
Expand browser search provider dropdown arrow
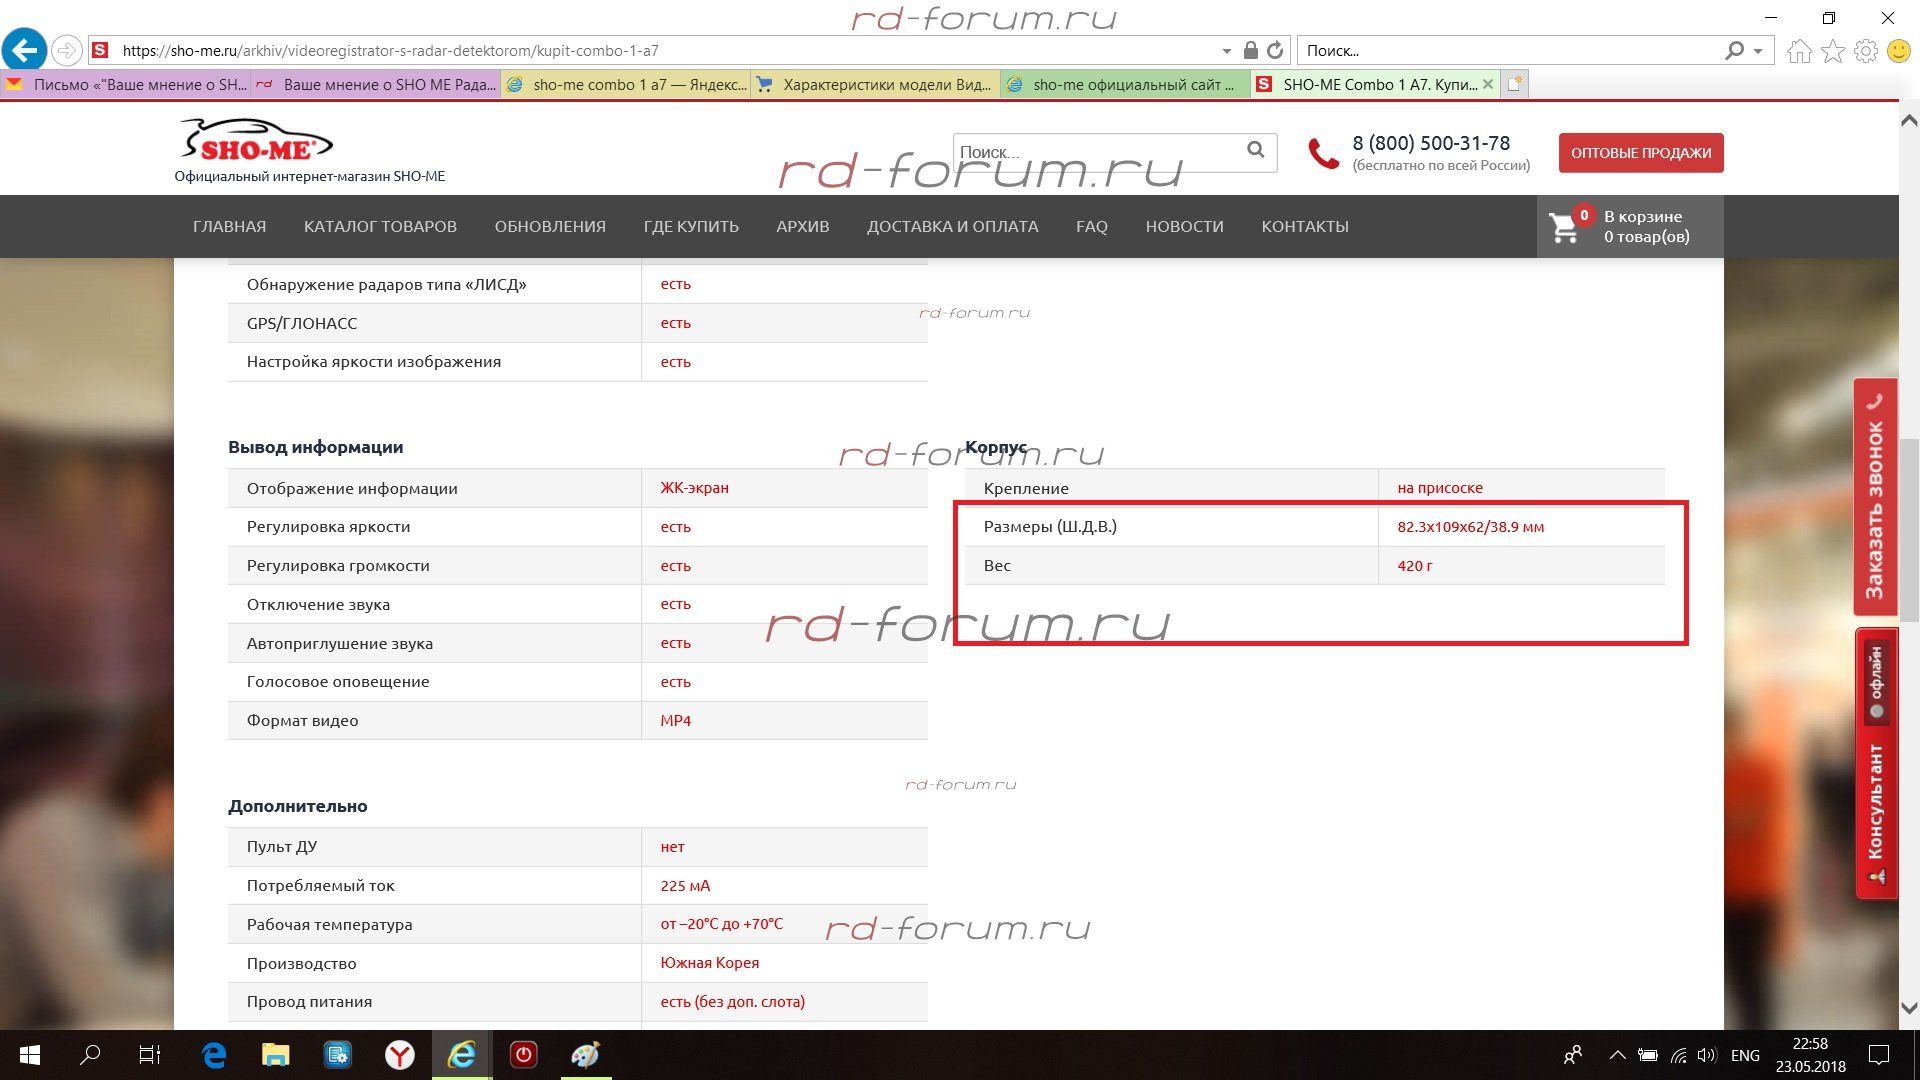(x=1758, y=51)
